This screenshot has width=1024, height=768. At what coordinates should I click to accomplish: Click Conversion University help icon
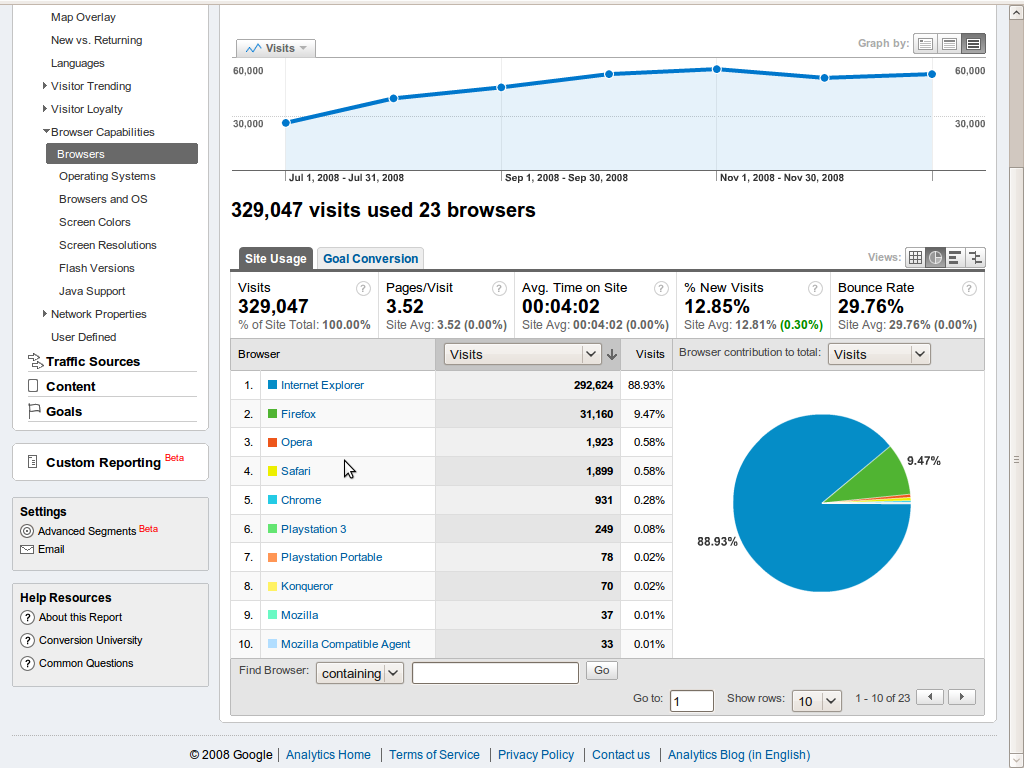coord(27,640)
